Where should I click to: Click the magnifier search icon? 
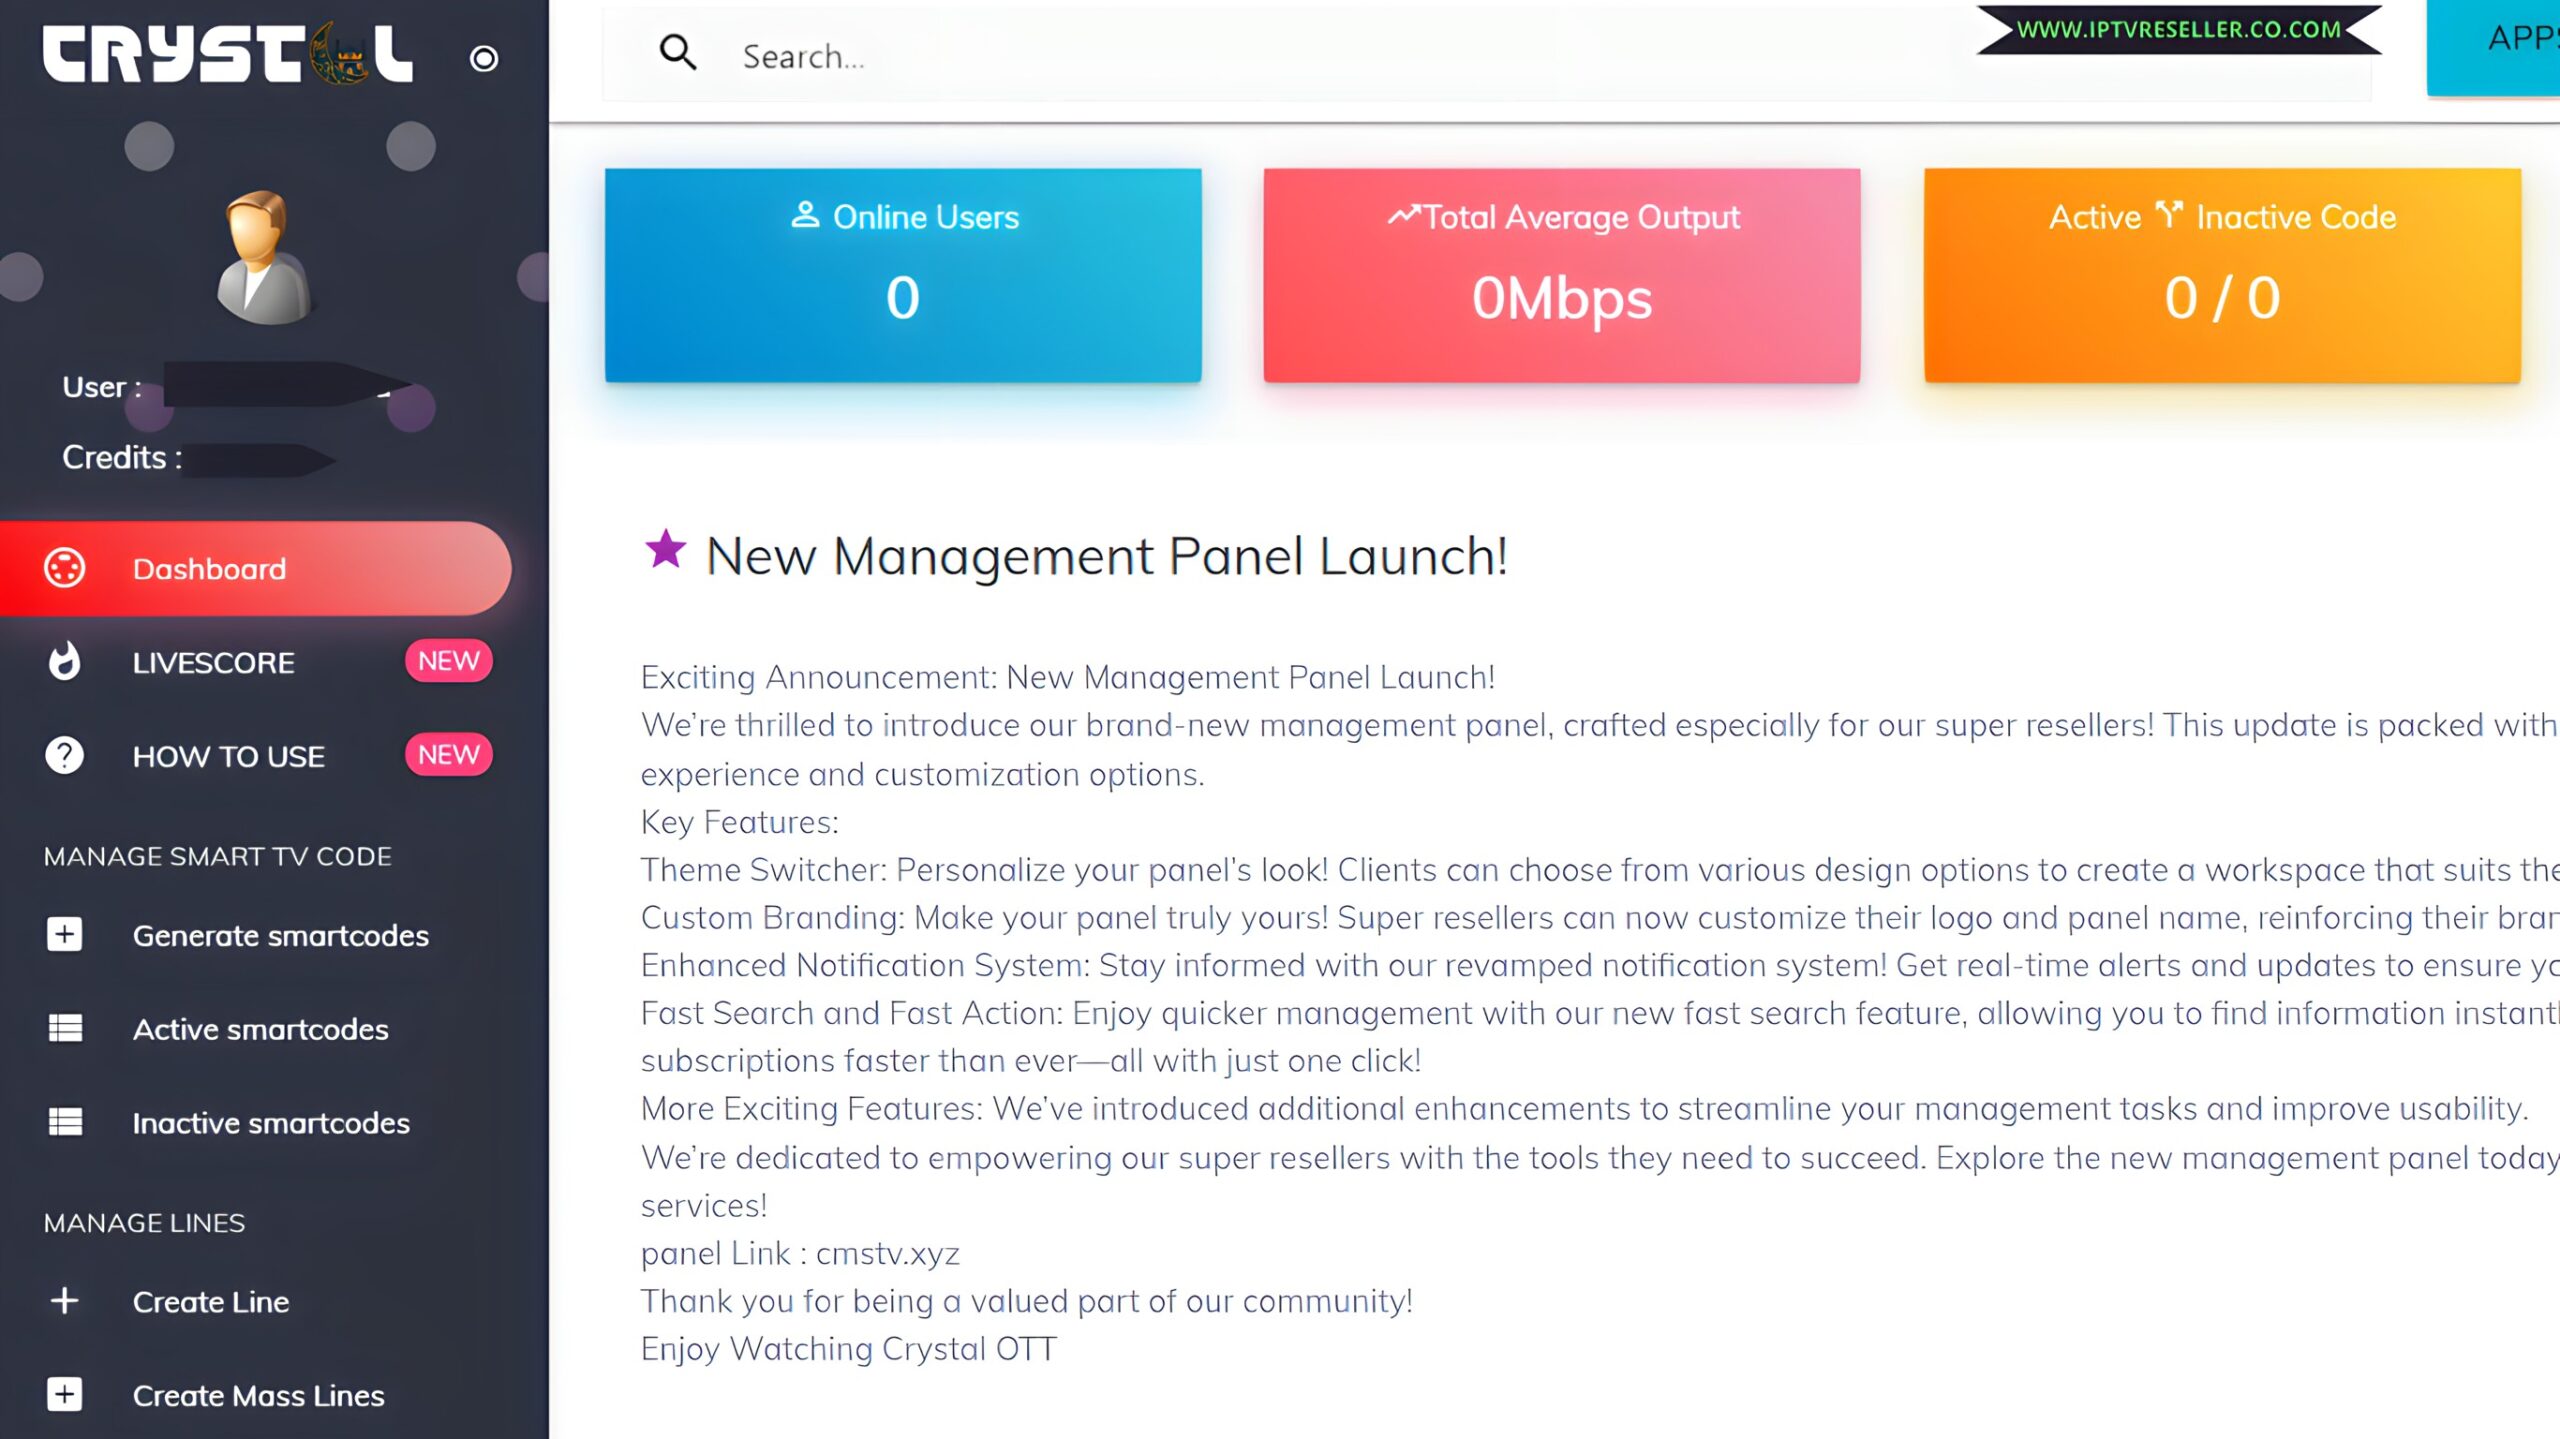[x=678, y=52]
